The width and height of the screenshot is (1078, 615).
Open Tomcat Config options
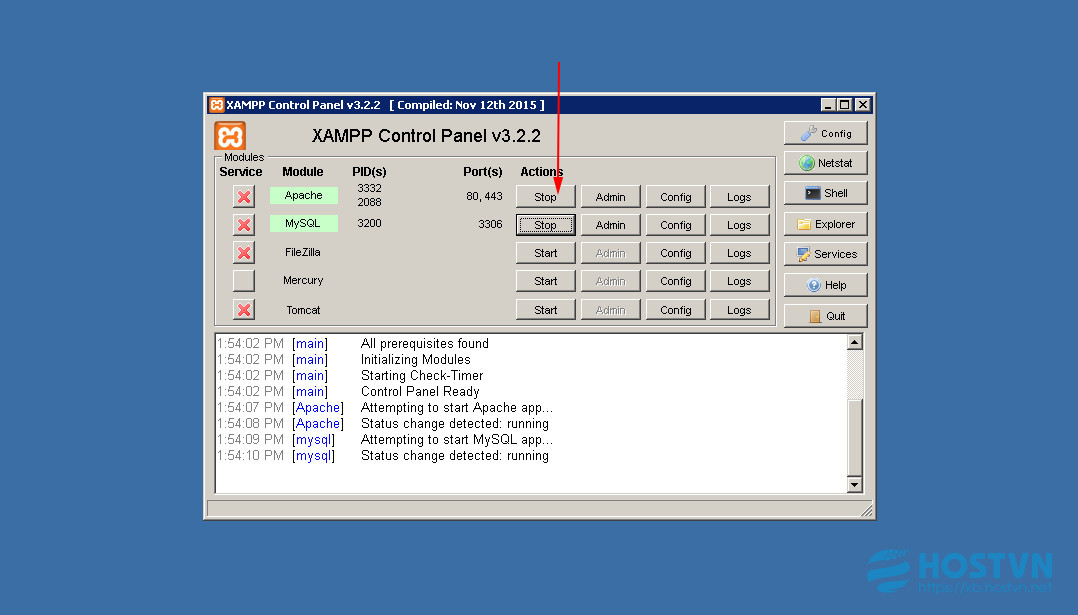pyautogui.click(x=676, y=311)
